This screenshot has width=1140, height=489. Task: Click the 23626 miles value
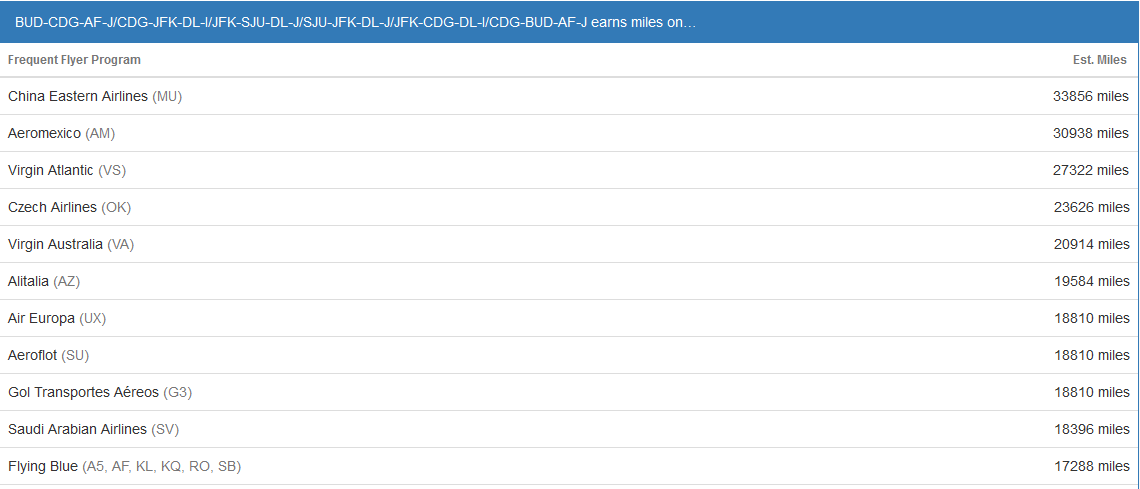1091,207
